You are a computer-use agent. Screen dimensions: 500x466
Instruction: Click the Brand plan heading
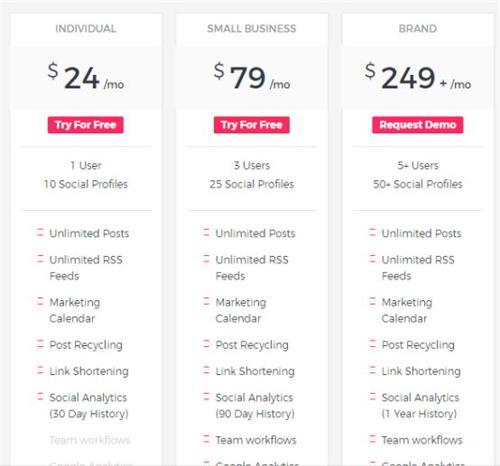(418, 29)
